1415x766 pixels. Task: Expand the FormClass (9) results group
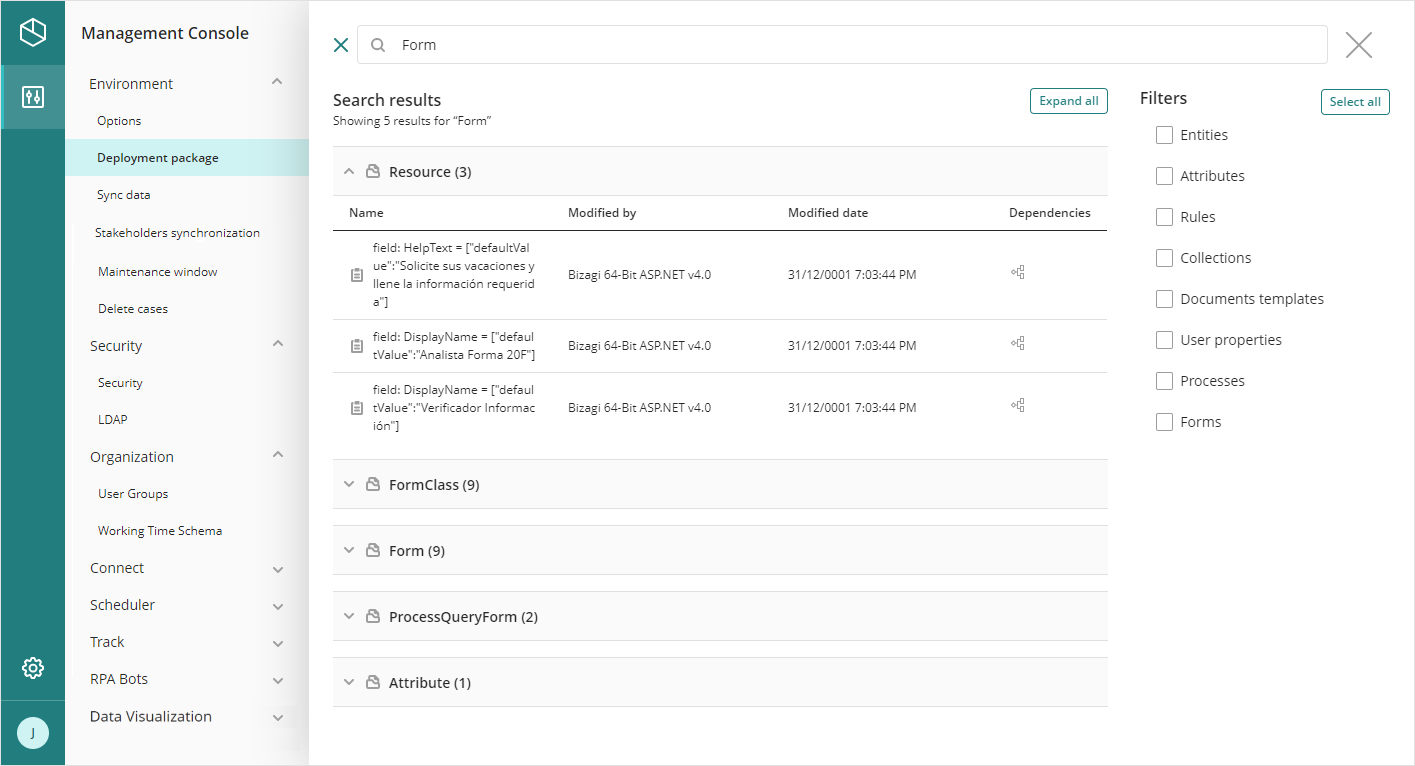[x=349, y=484]
